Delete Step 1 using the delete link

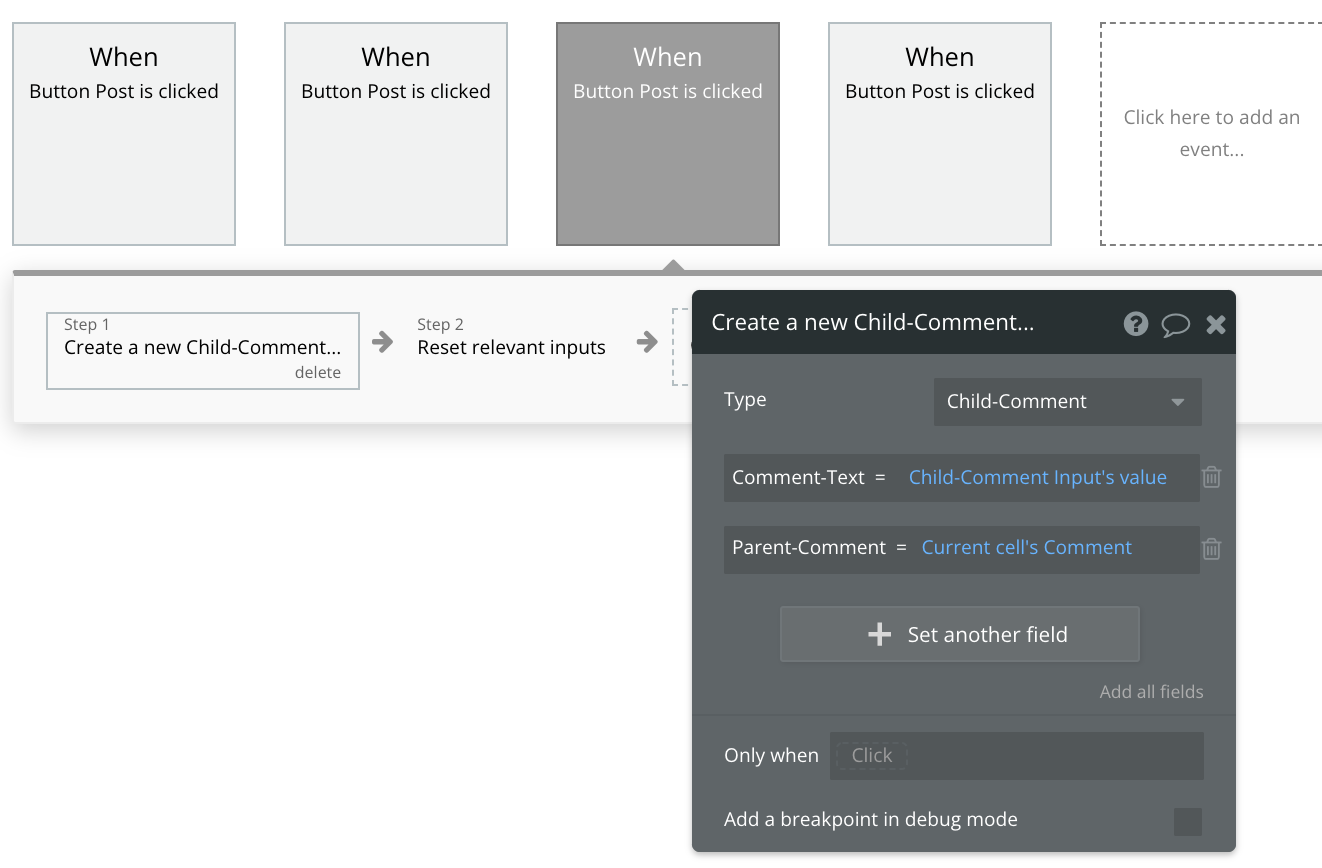coord(318,372)
